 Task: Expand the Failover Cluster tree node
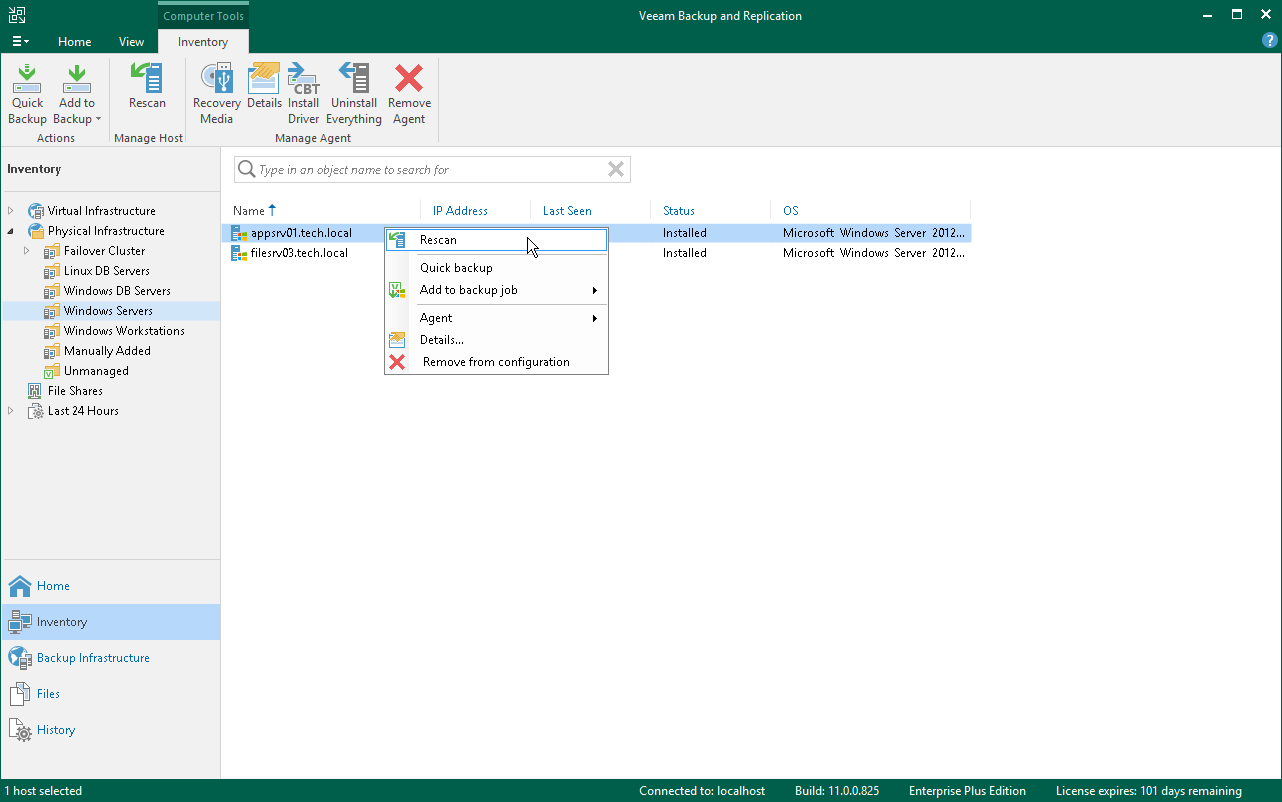(x=27, y=251)
